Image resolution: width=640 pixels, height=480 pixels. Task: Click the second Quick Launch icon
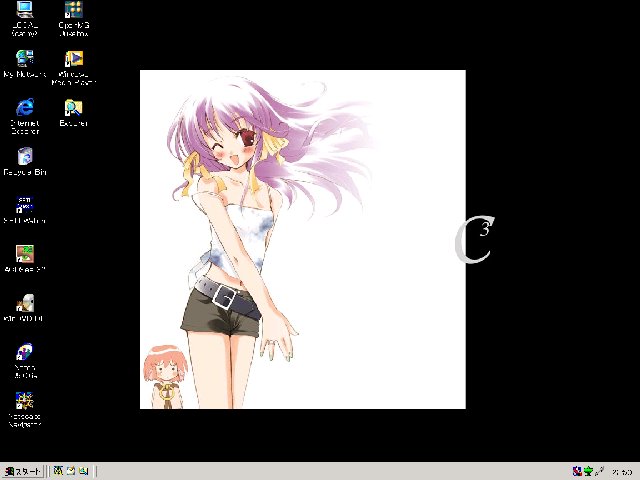click(71, 471)
